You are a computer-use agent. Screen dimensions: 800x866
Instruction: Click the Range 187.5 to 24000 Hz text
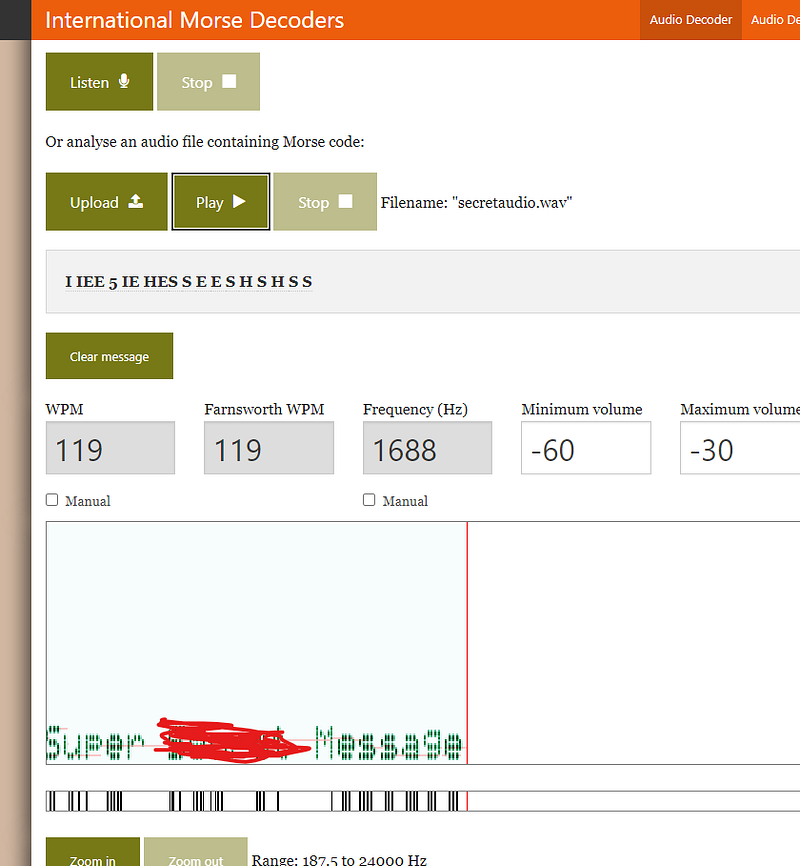(x=339, y=860)
